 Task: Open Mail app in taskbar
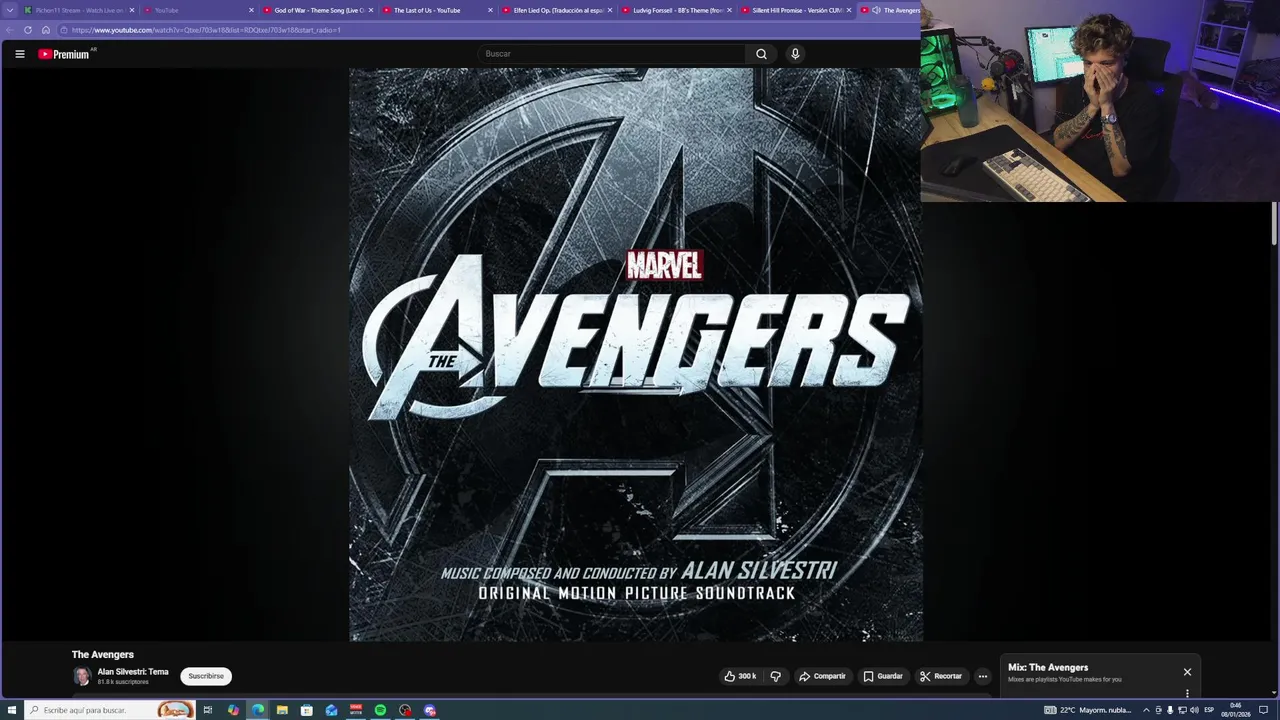pyautogui.click(x=331, y=710)
